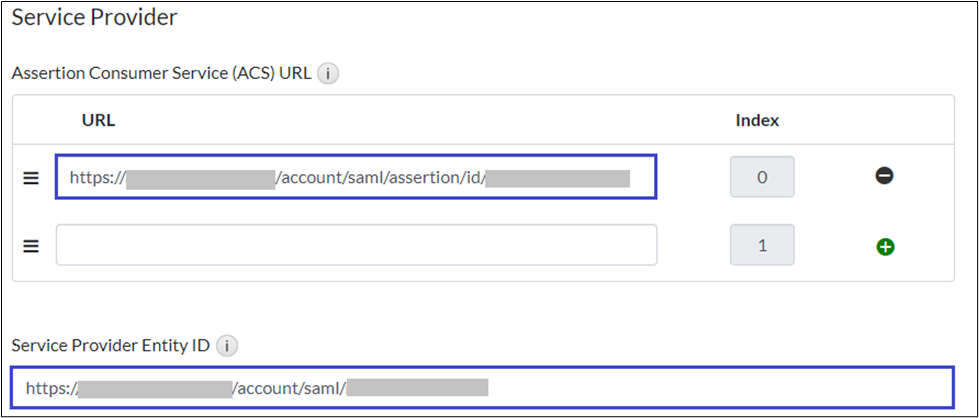Add a new ACS URL with the green plus icon
Screen dimensions: 979x418
pos(884,246)
